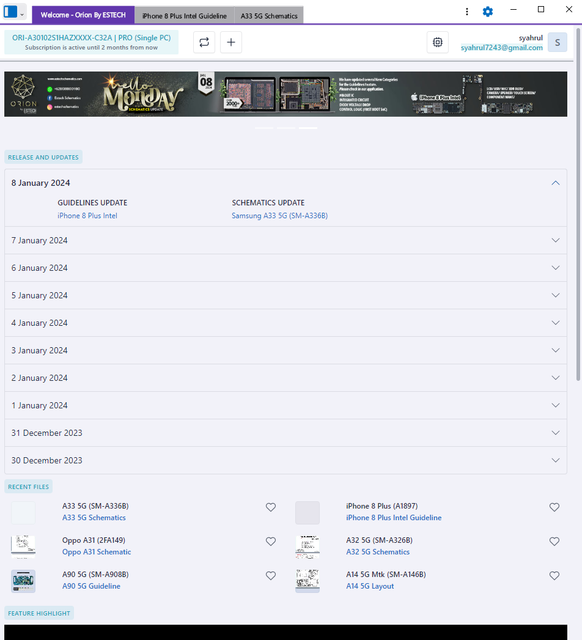Open the chip hardware info icon

pos(438,42)
